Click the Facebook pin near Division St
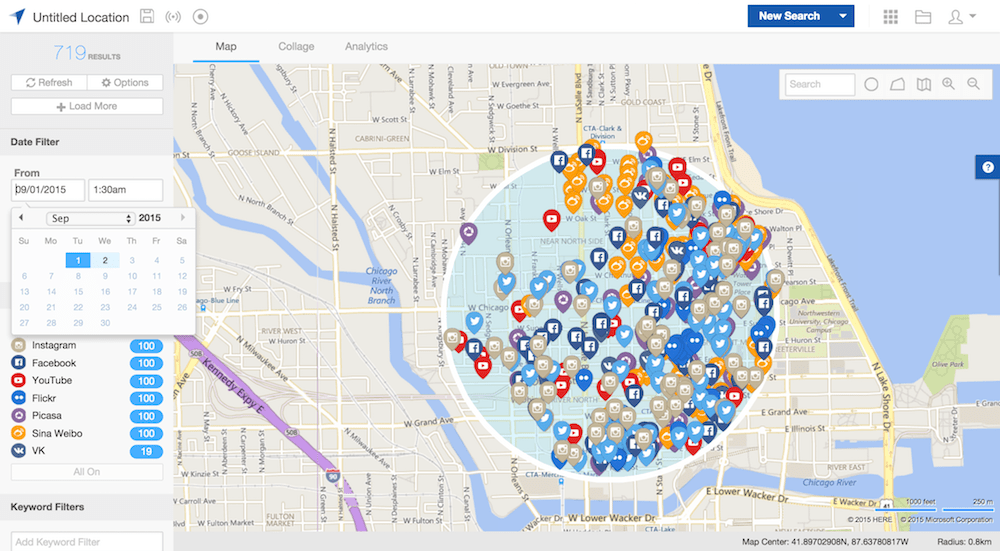 click(x=559, y=161)
